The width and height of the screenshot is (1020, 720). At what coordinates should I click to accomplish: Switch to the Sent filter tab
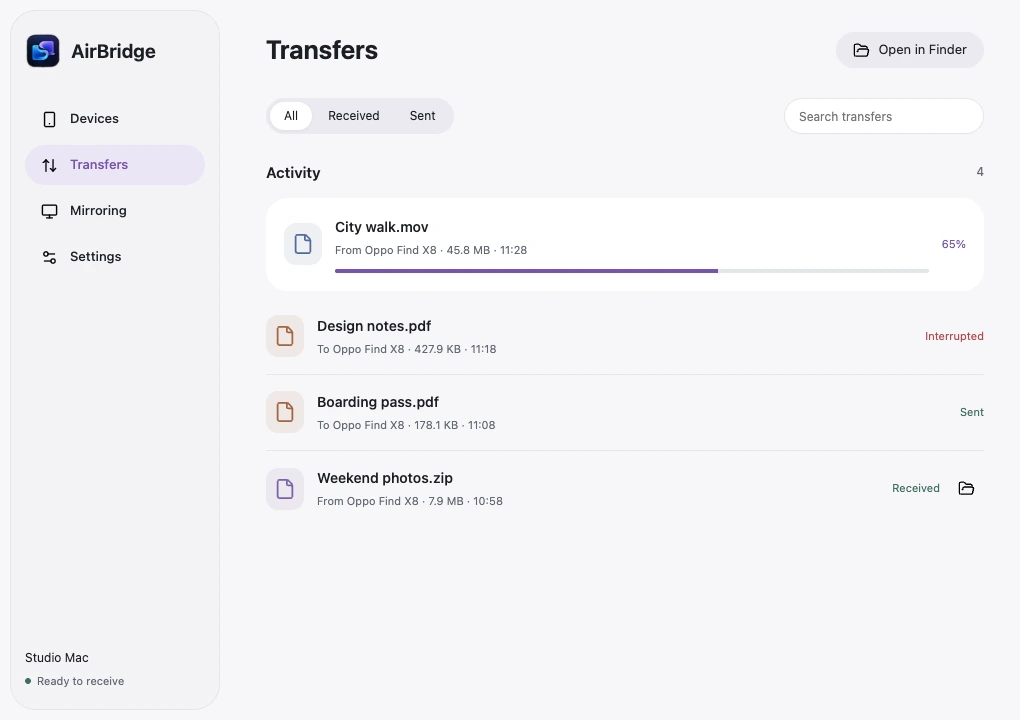pos(423,116)
